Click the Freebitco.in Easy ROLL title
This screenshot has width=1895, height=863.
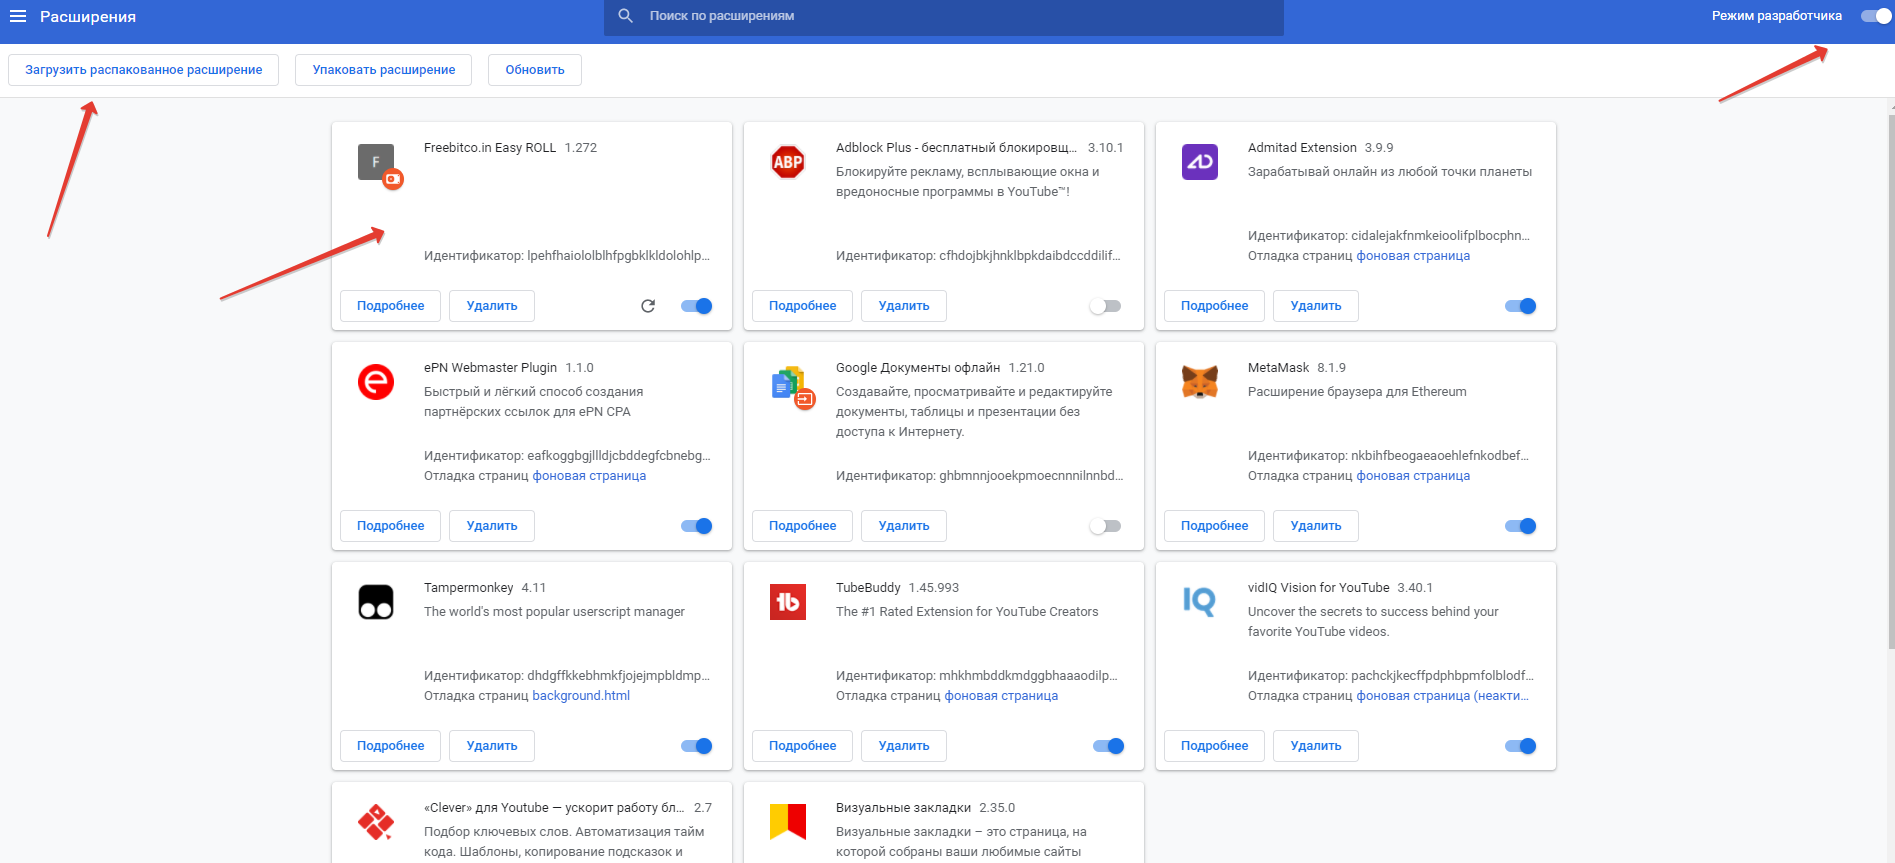[x=490, y=148]
